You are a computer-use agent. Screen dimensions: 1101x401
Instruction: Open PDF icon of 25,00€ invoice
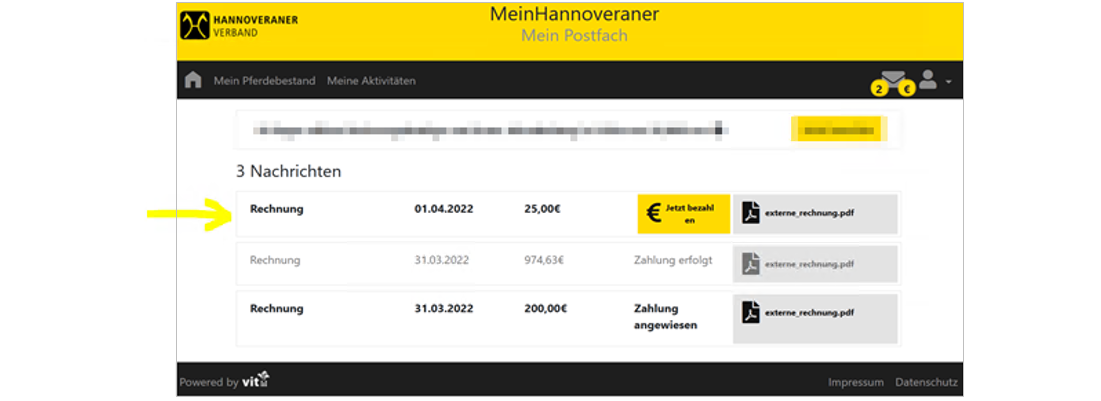pyautogui.click(x=751, y=211)
